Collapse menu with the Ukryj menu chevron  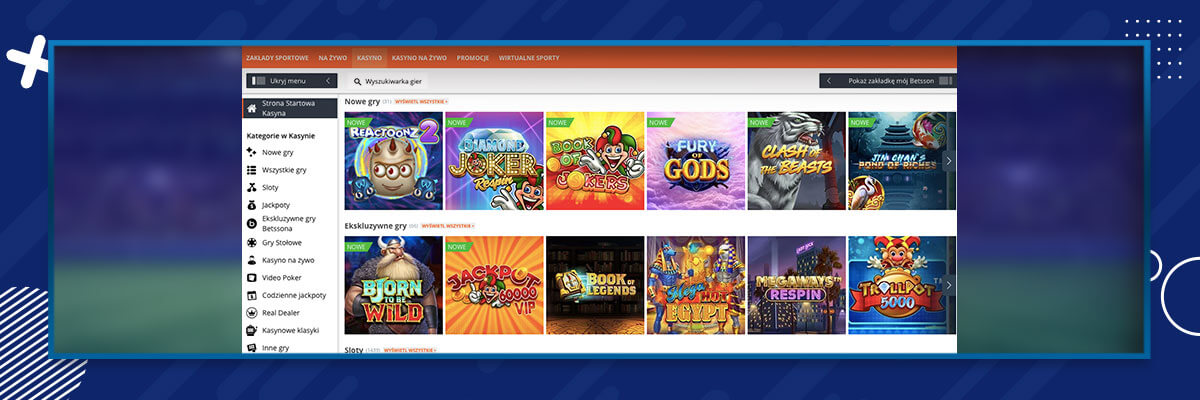[328, 81]
